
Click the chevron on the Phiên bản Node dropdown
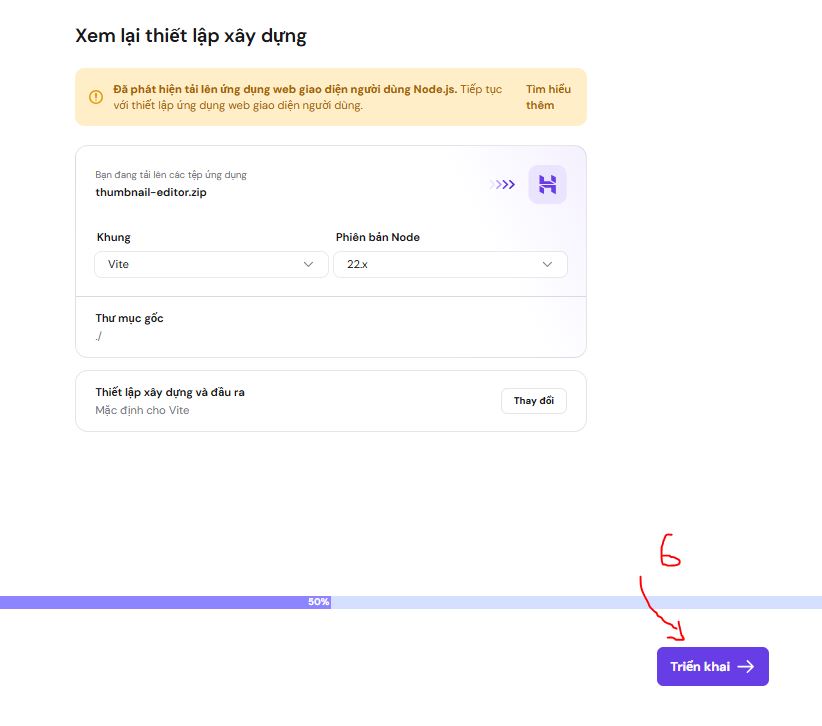[x=547, y=264]
